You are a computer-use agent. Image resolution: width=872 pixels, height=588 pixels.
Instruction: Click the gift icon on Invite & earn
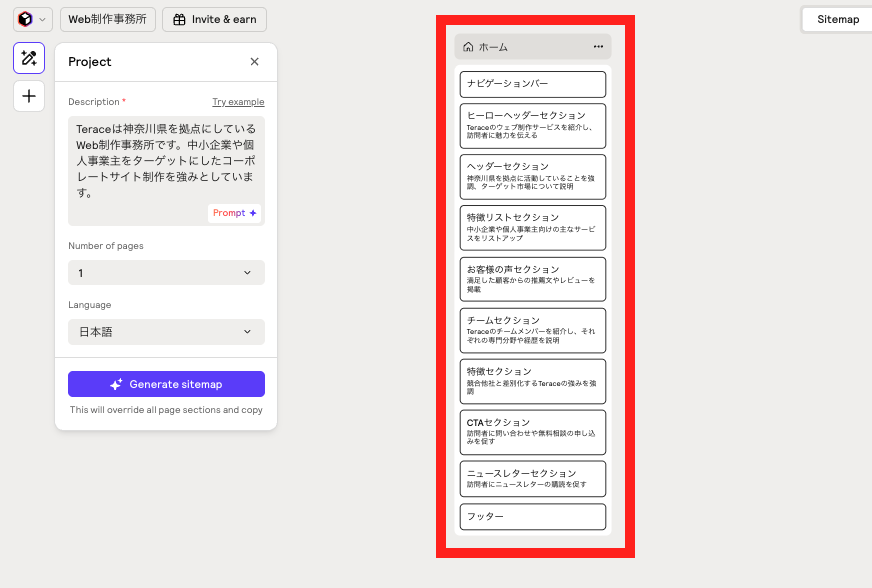pos(178,19)
